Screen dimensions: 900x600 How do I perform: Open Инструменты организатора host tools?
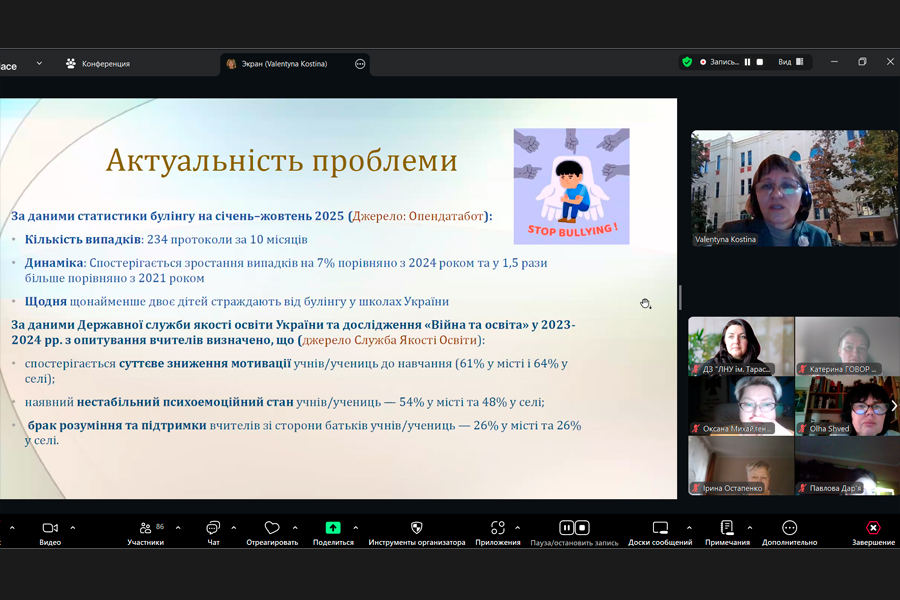point(417,528)
